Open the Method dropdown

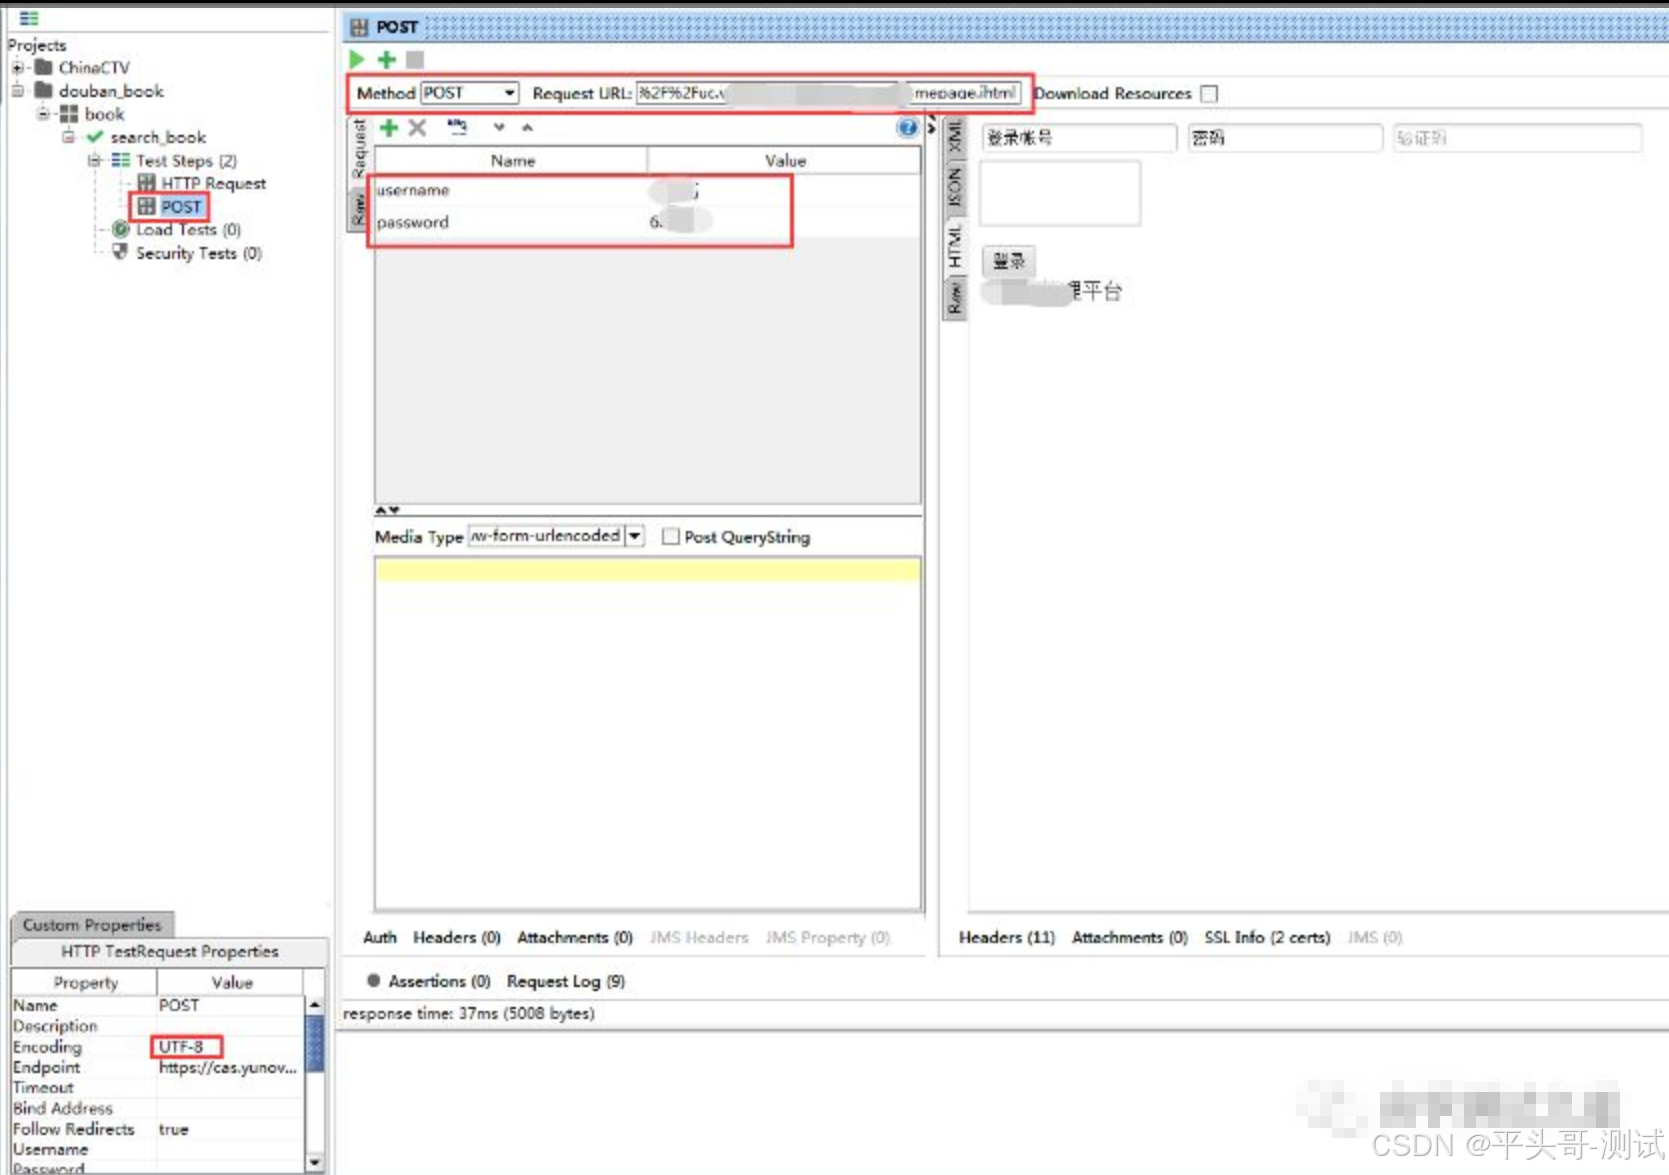point(509,93)
